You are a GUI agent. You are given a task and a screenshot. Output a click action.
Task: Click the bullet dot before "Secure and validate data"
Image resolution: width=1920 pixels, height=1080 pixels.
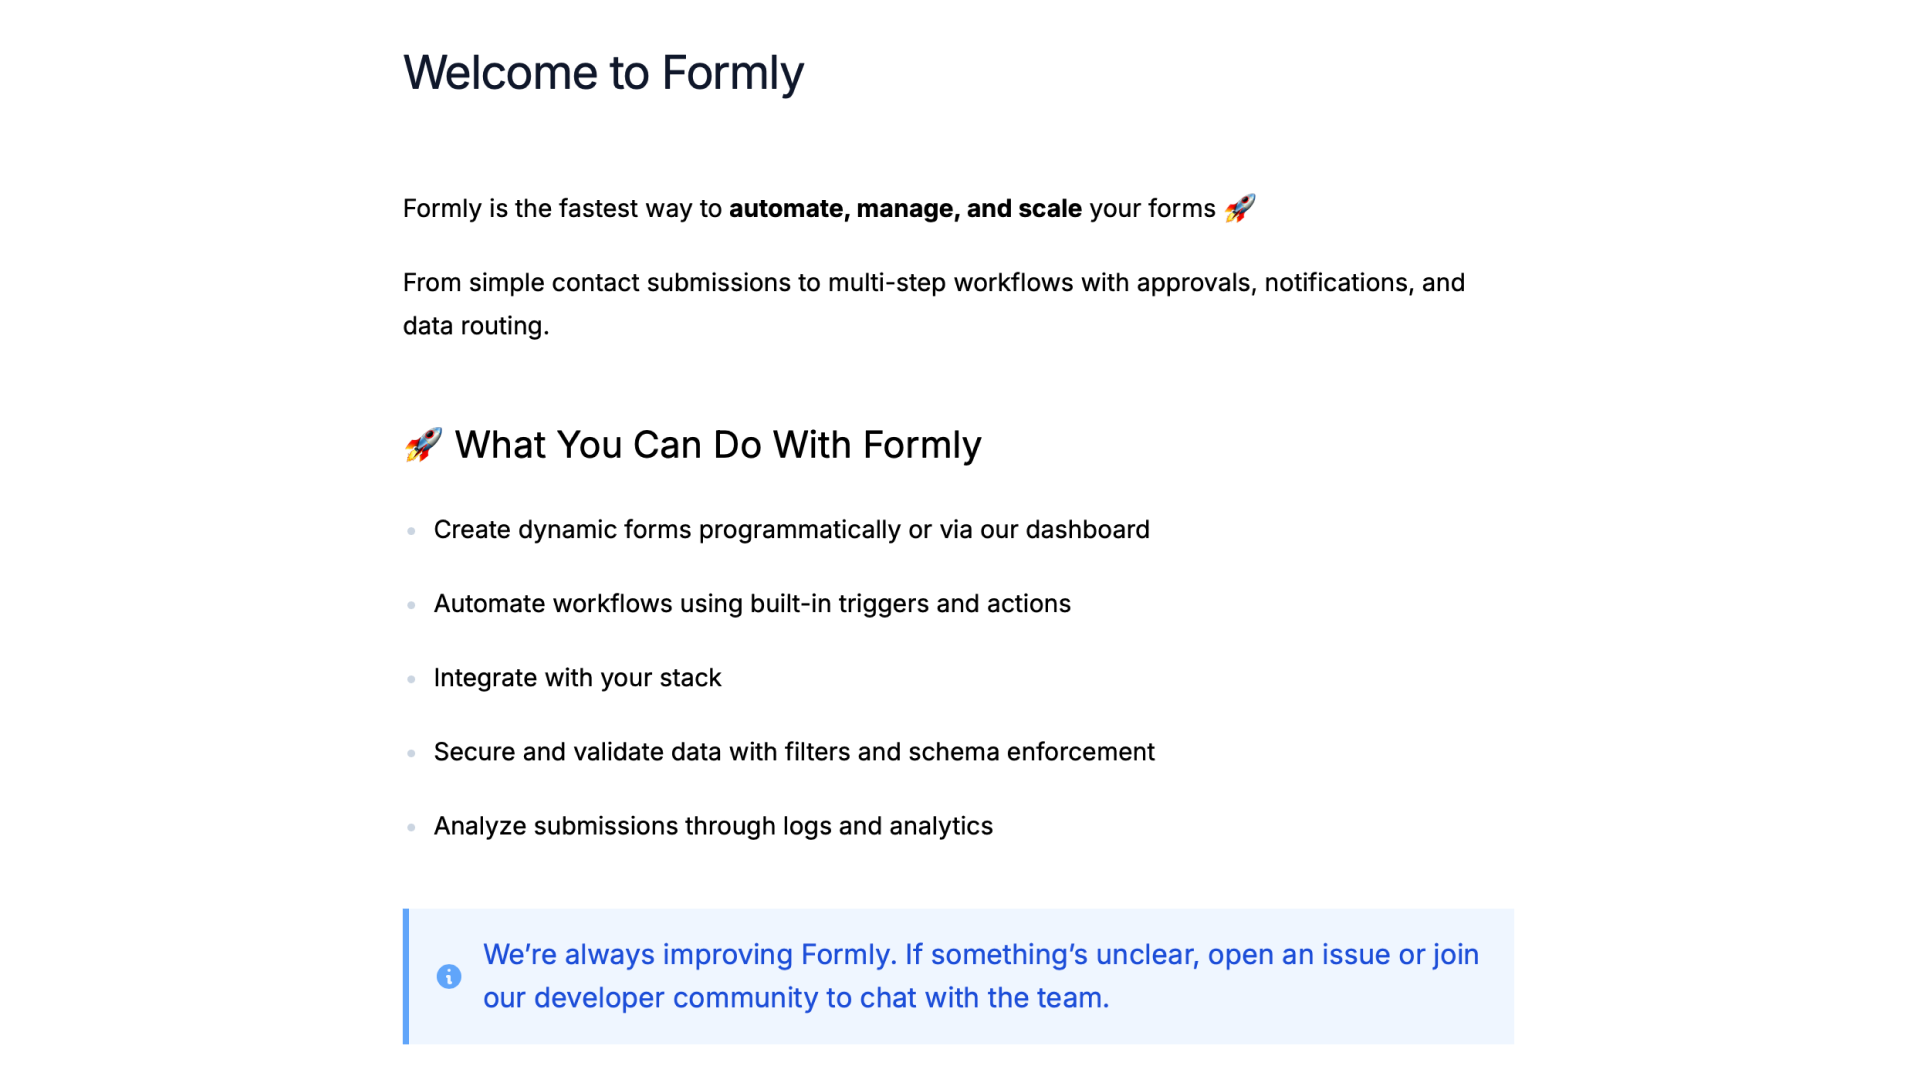pos(411,753)
